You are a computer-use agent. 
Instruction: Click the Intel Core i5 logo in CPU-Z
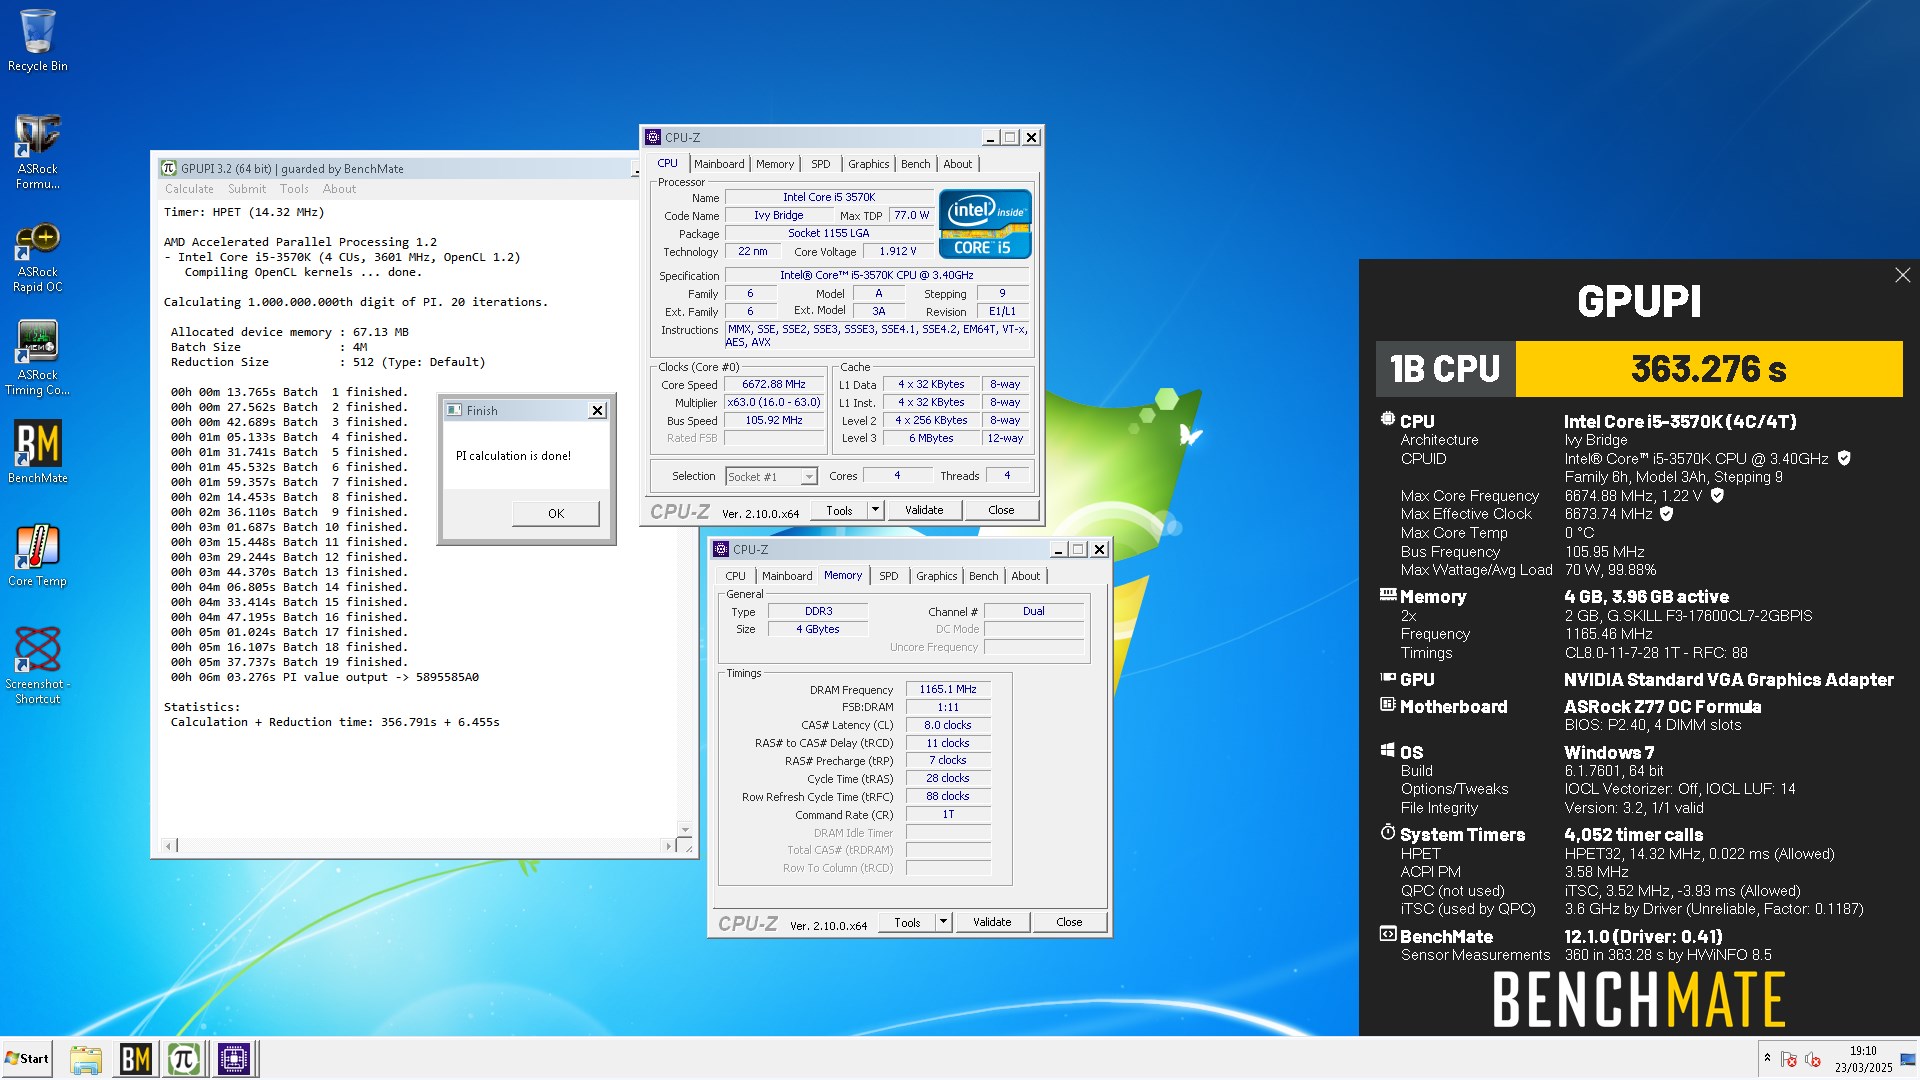tap(985, 224)
